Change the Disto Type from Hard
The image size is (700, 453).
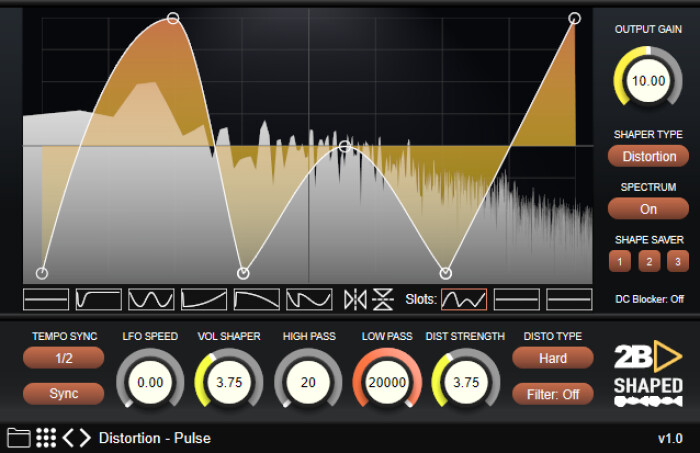pos(553,358)
